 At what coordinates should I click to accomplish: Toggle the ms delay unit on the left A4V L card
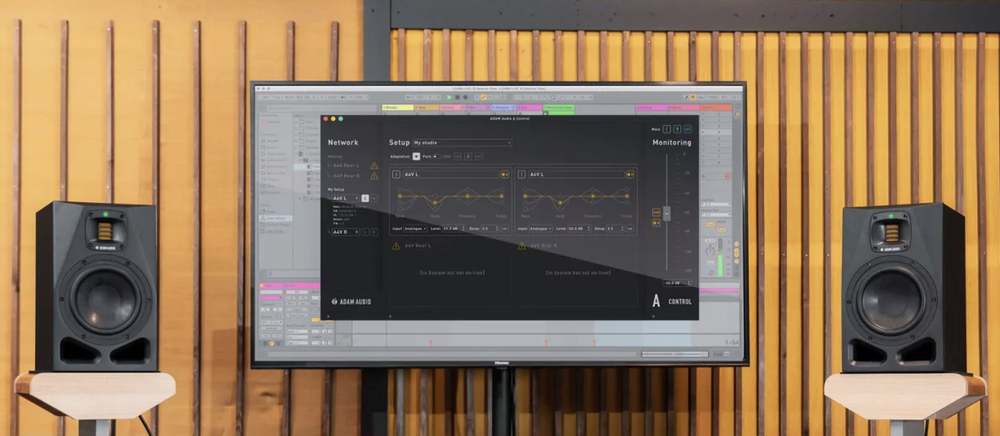[505, 228]
